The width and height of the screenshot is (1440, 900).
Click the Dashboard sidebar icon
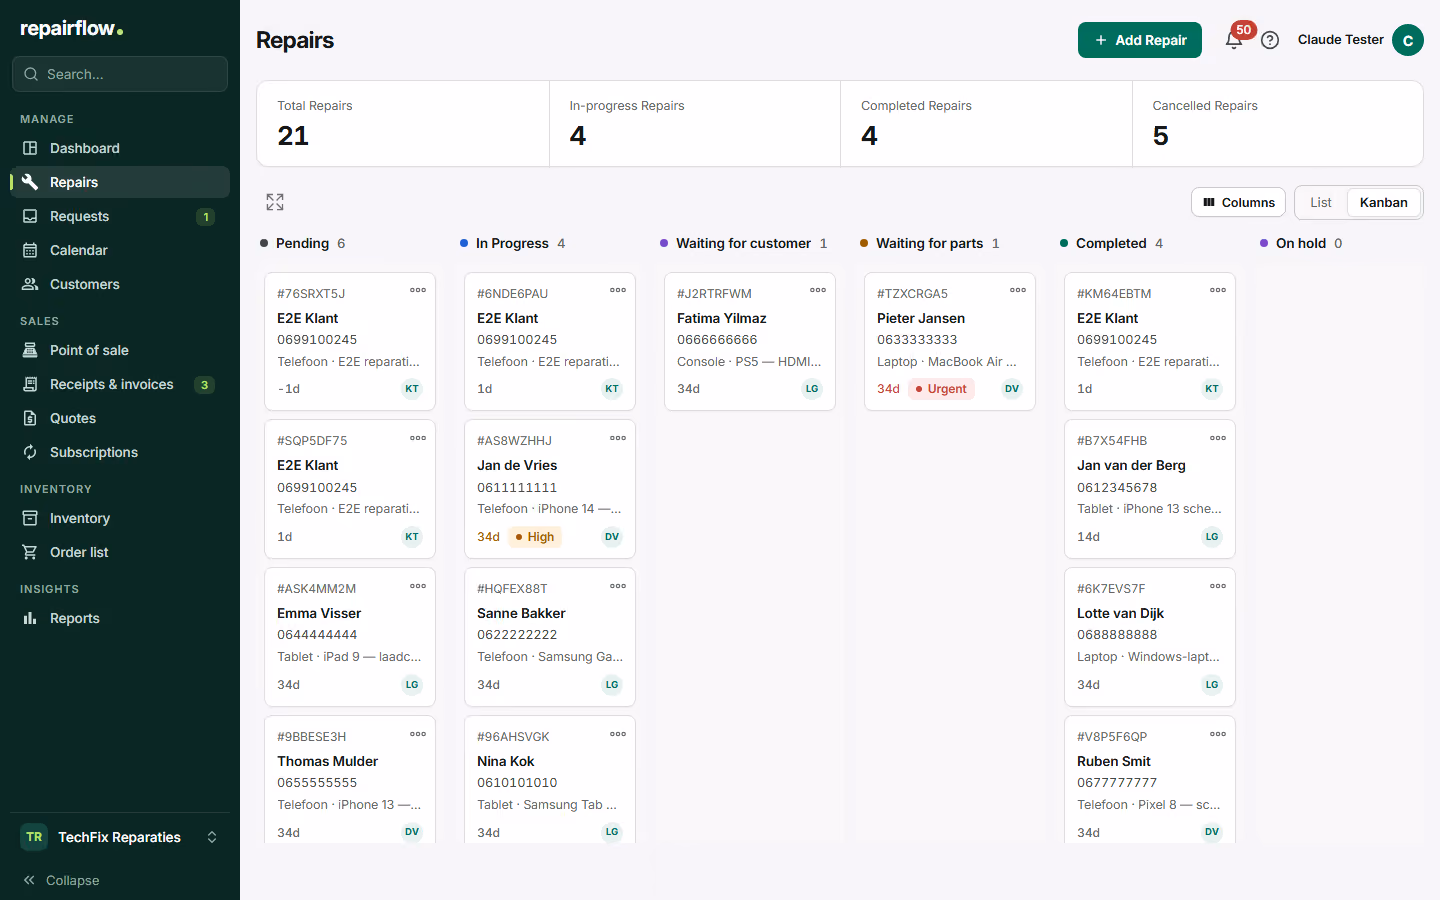click(x=30, y=148)
